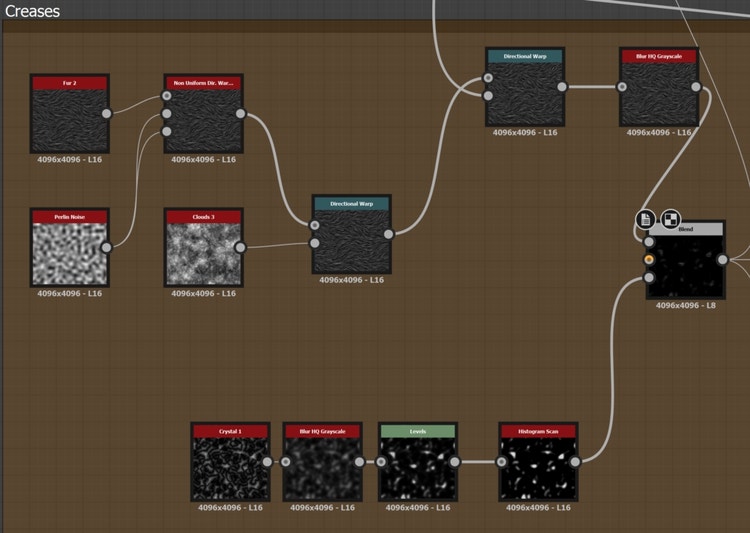Select Blur HQ Grayscale node next to upper Directional Warp
750x533 pixels.
659,87
